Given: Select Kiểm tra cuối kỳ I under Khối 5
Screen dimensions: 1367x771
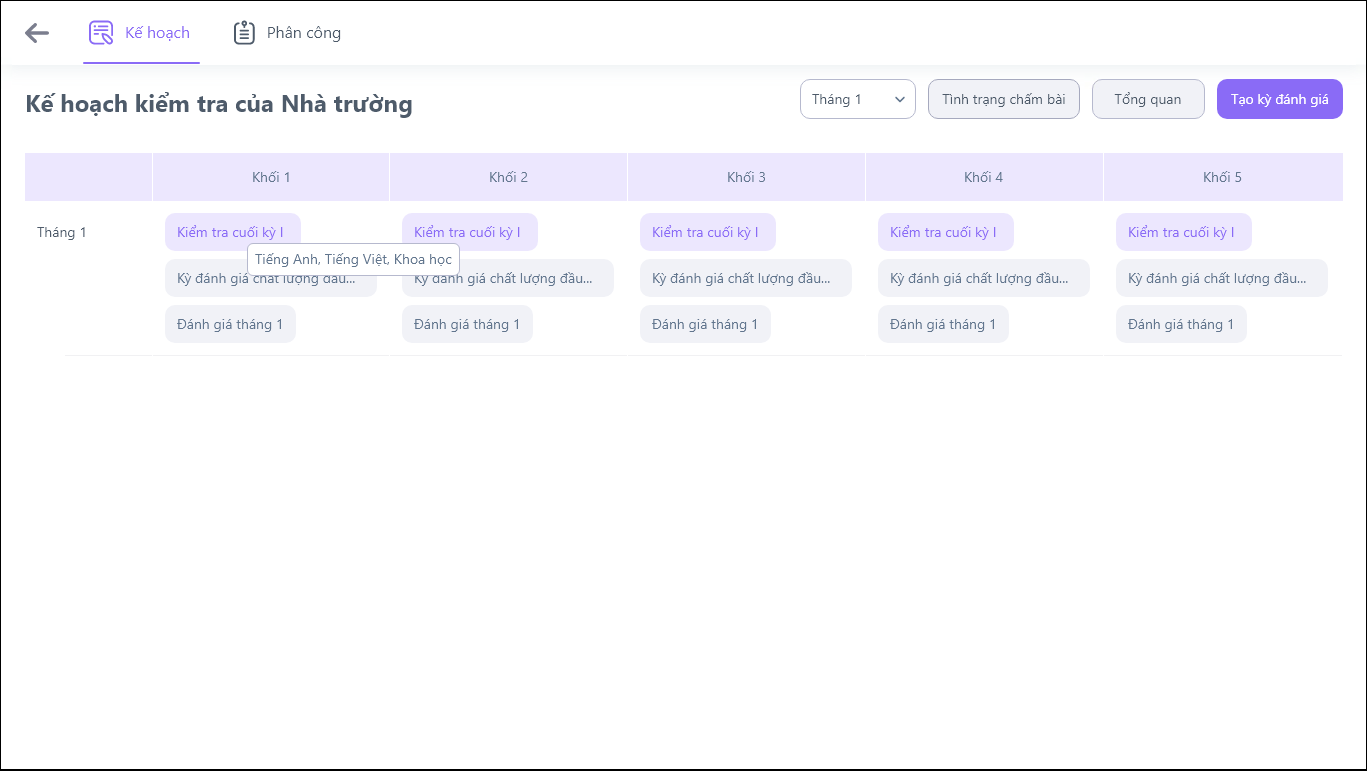Looking at the screenshot, I should (x=1183, y=232).
